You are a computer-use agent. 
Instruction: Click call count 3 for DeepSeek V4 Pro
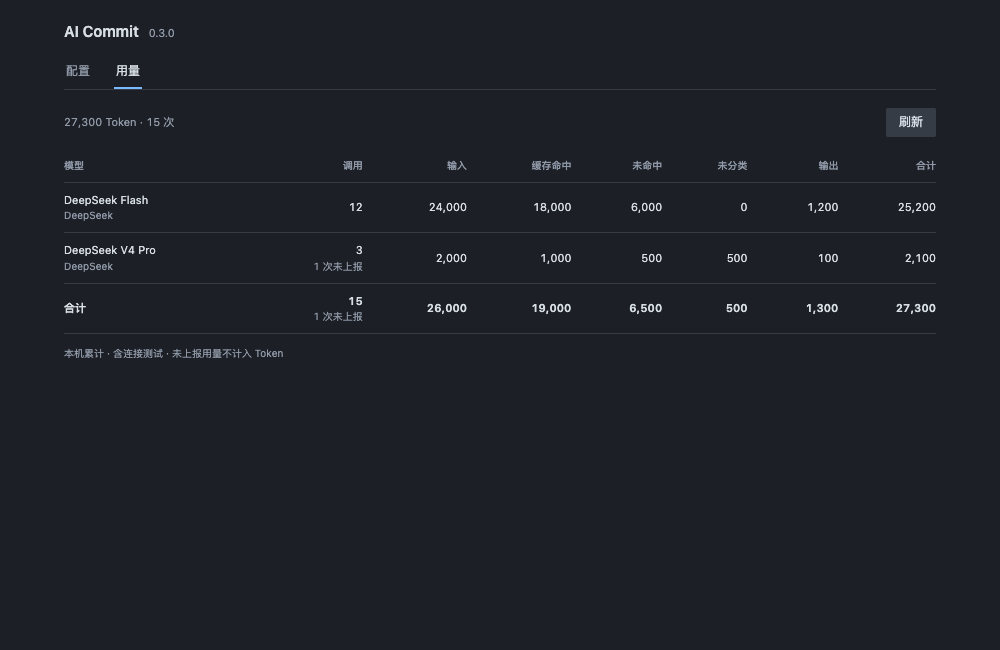(359, 250)
